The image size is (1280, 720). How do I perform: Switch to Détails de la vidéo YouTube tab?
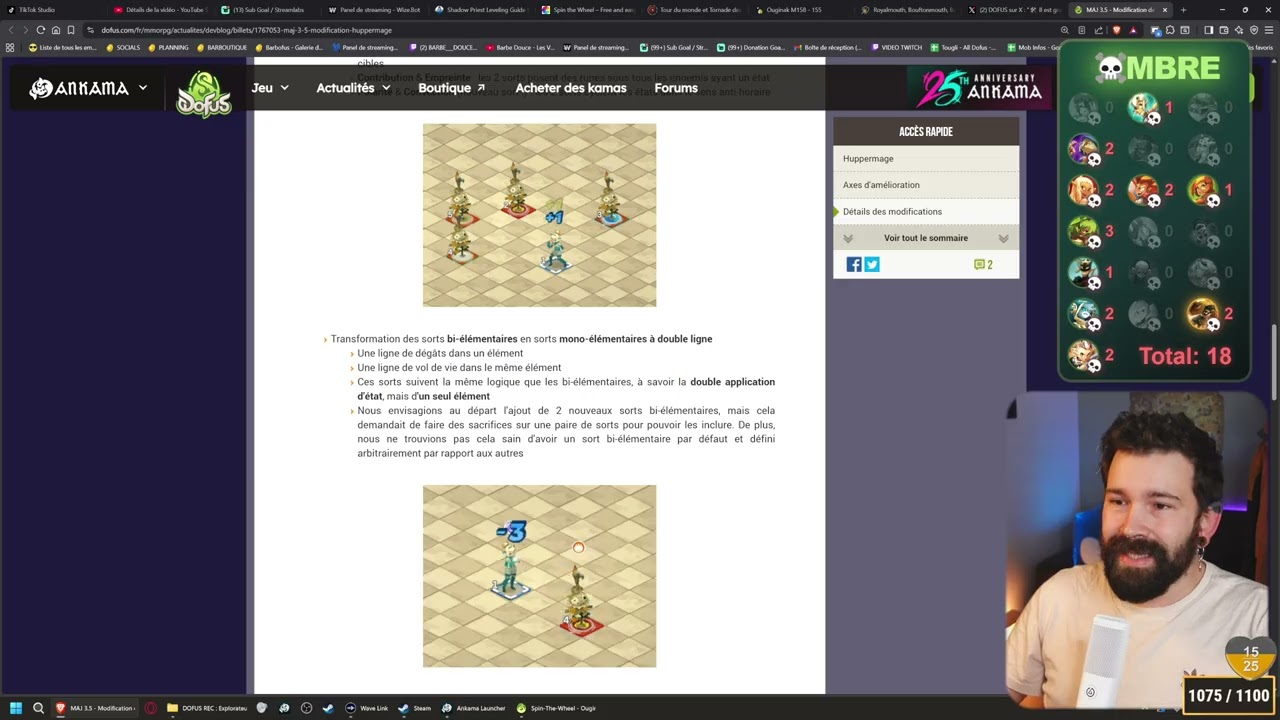[x=160, y=10]
